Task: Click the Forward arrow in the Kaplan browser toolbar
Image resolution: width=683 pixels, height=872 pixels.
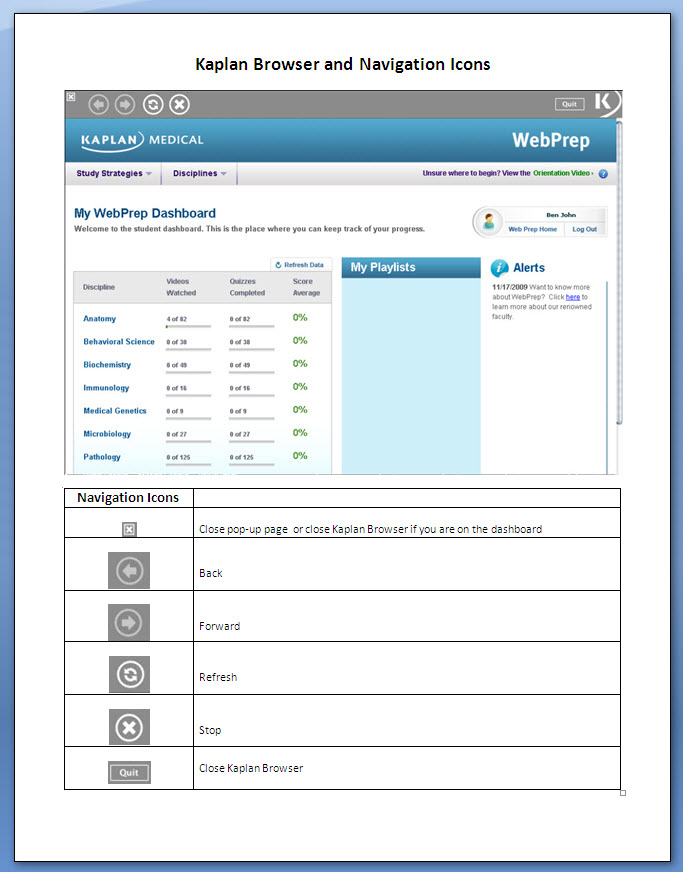Action: (x=125, y=105)
